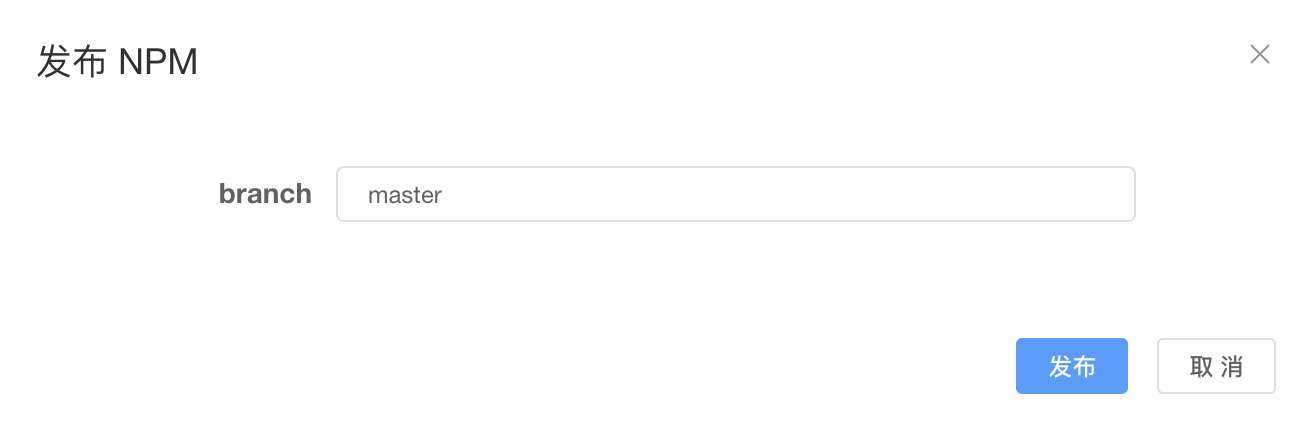Publish the master branch to NPM

click(x=1071, y=366)
